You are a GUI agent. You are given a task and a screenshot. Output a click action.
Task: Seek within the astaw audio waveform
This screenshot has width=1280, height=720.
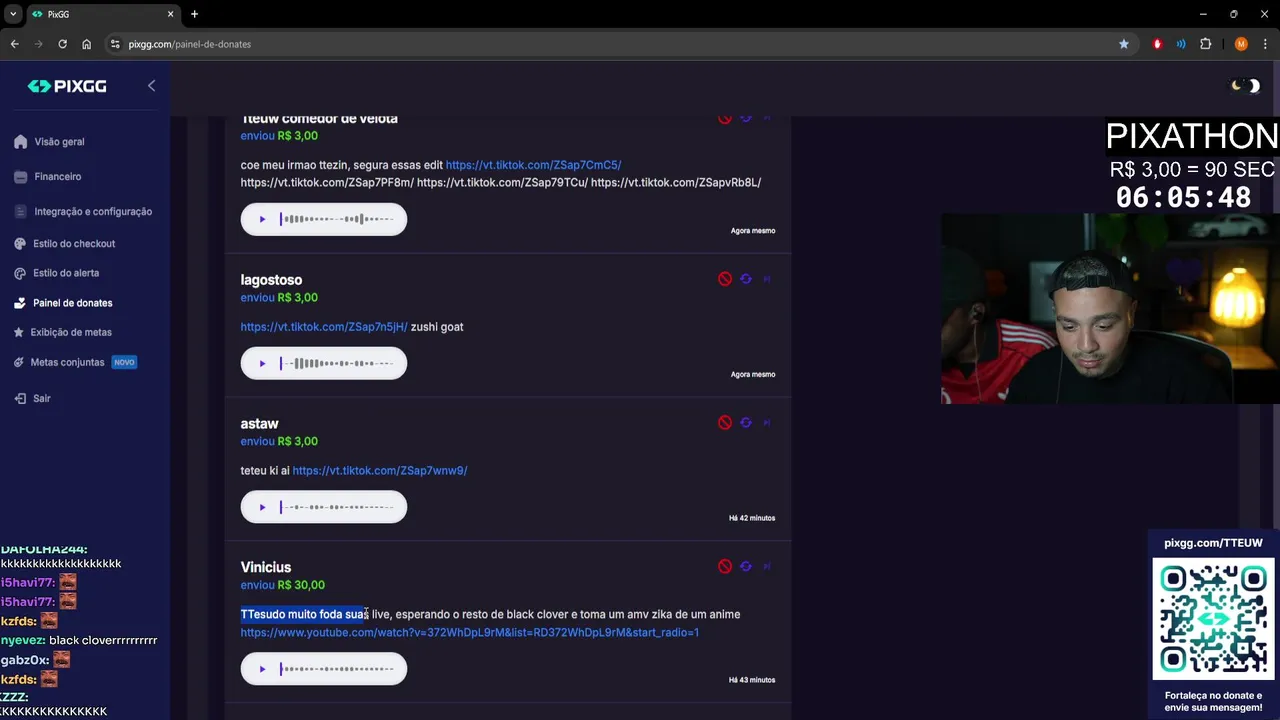(x=337, y=507)
